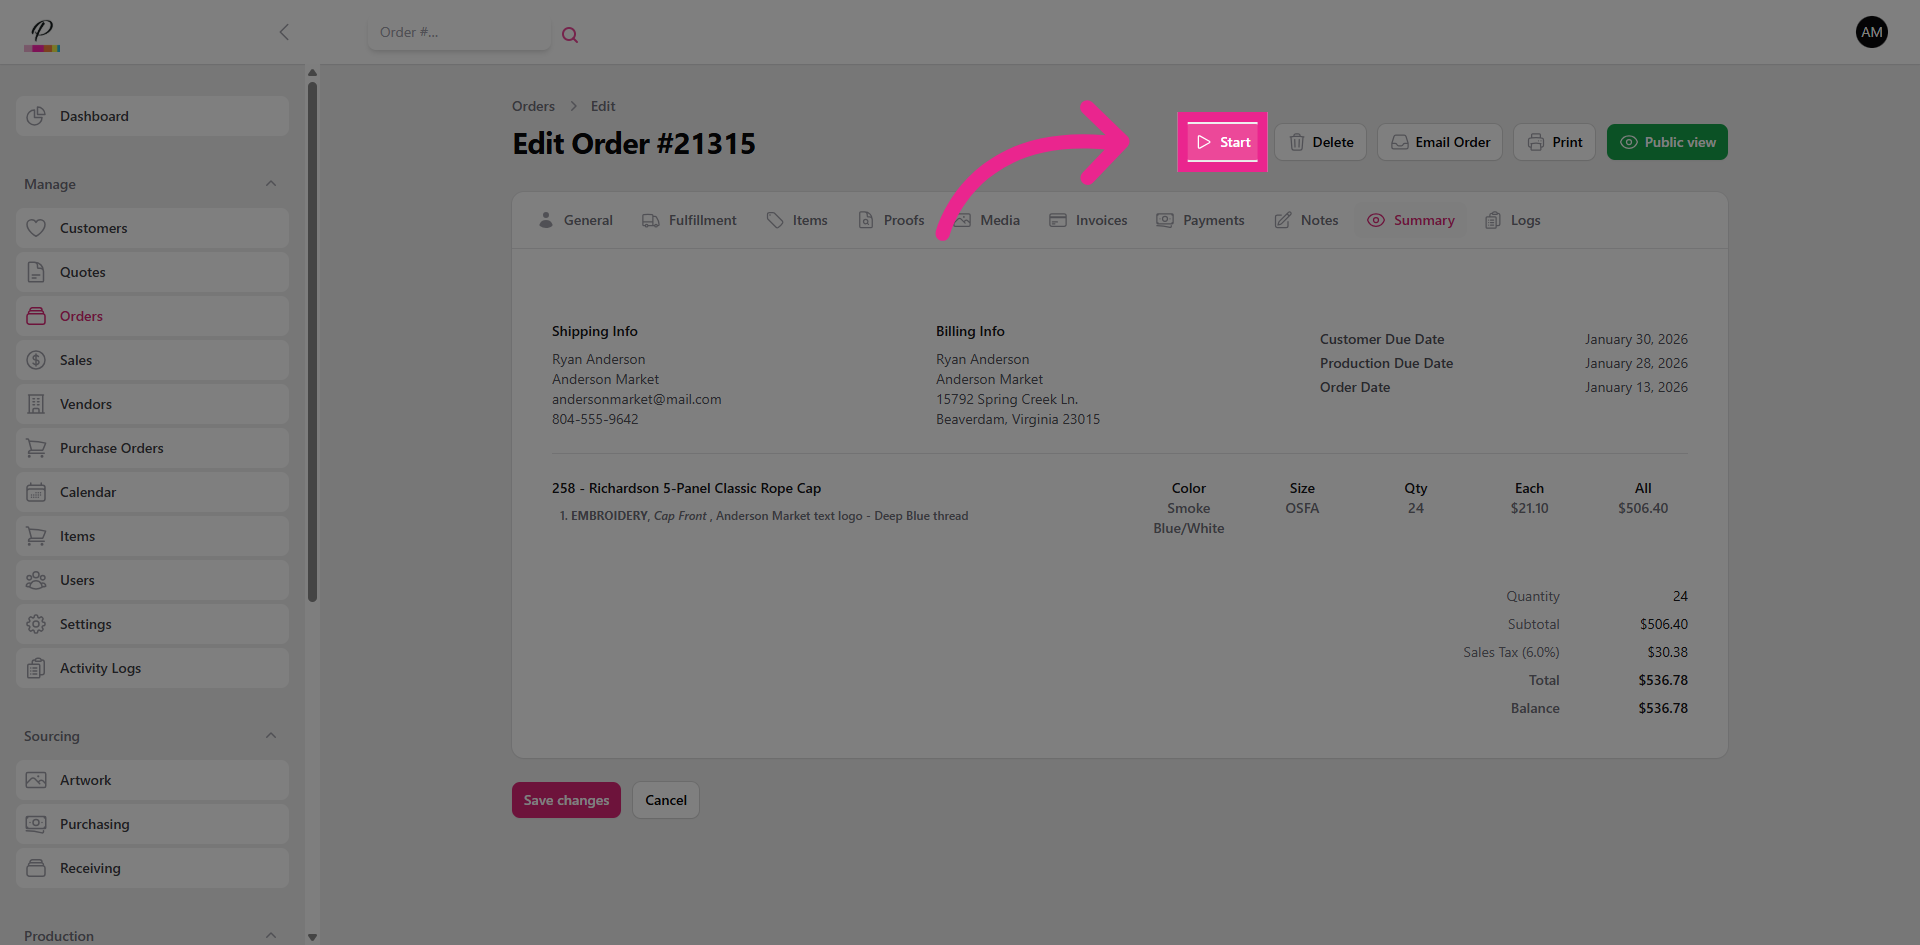The height and width of the screenshot is (945, 1920).
Task: Click the Order # search field
Action: pyautogui.click(x=458, y=33)
